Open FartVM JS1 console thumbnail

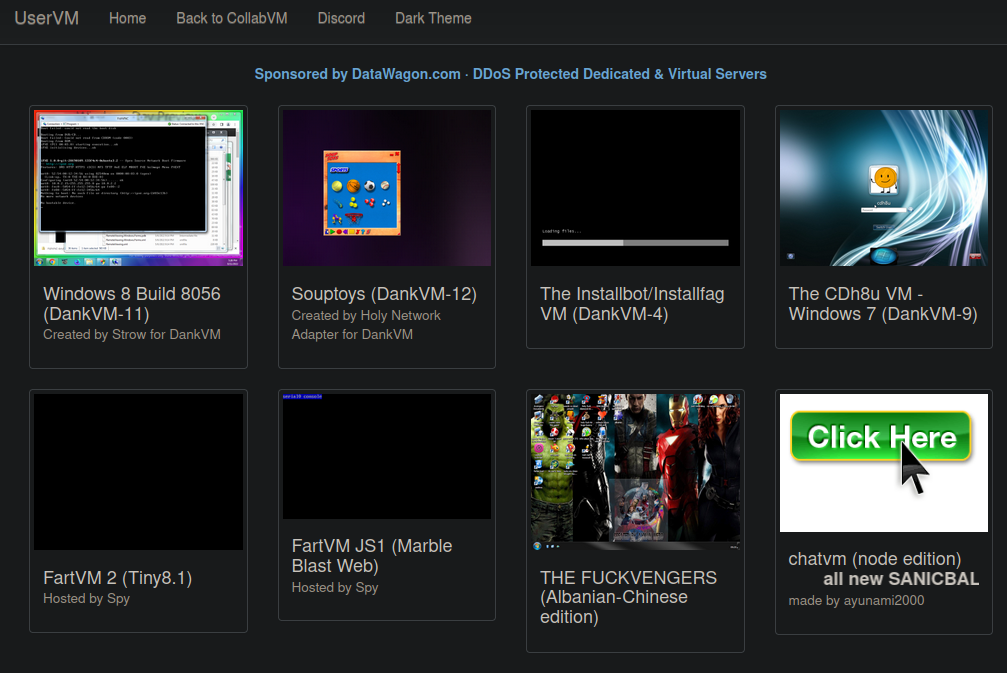pos(386,456)
